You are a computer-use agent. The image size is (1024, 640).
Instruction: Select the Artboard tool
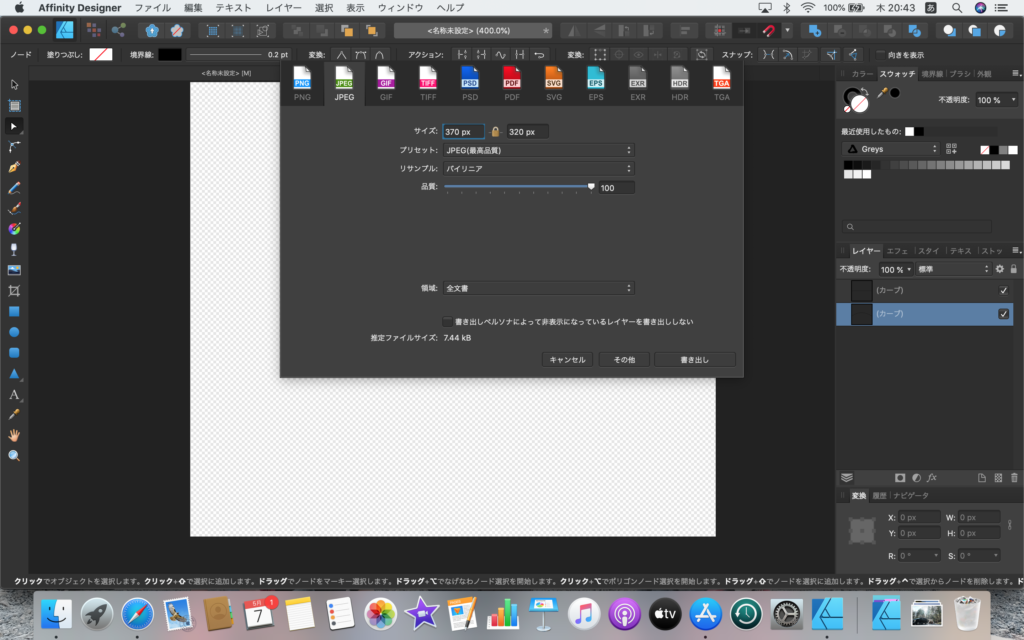(14, 106)
